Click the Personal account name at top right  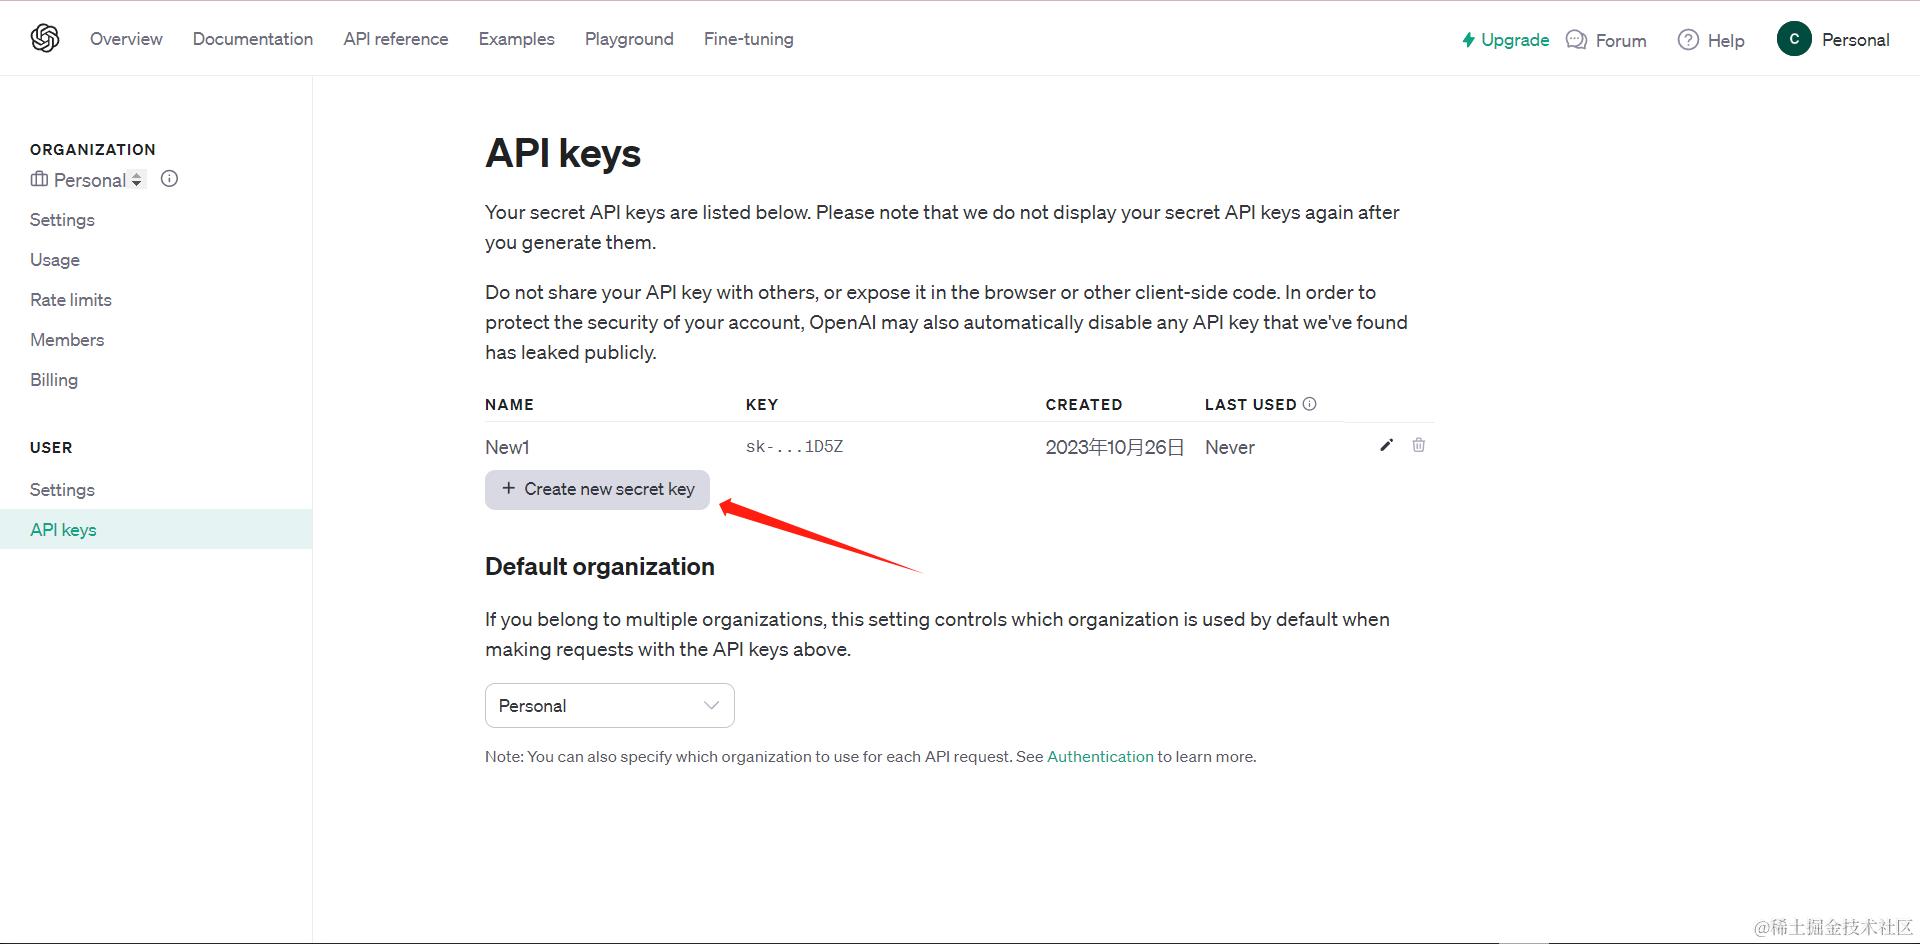tap(1856, 40)
